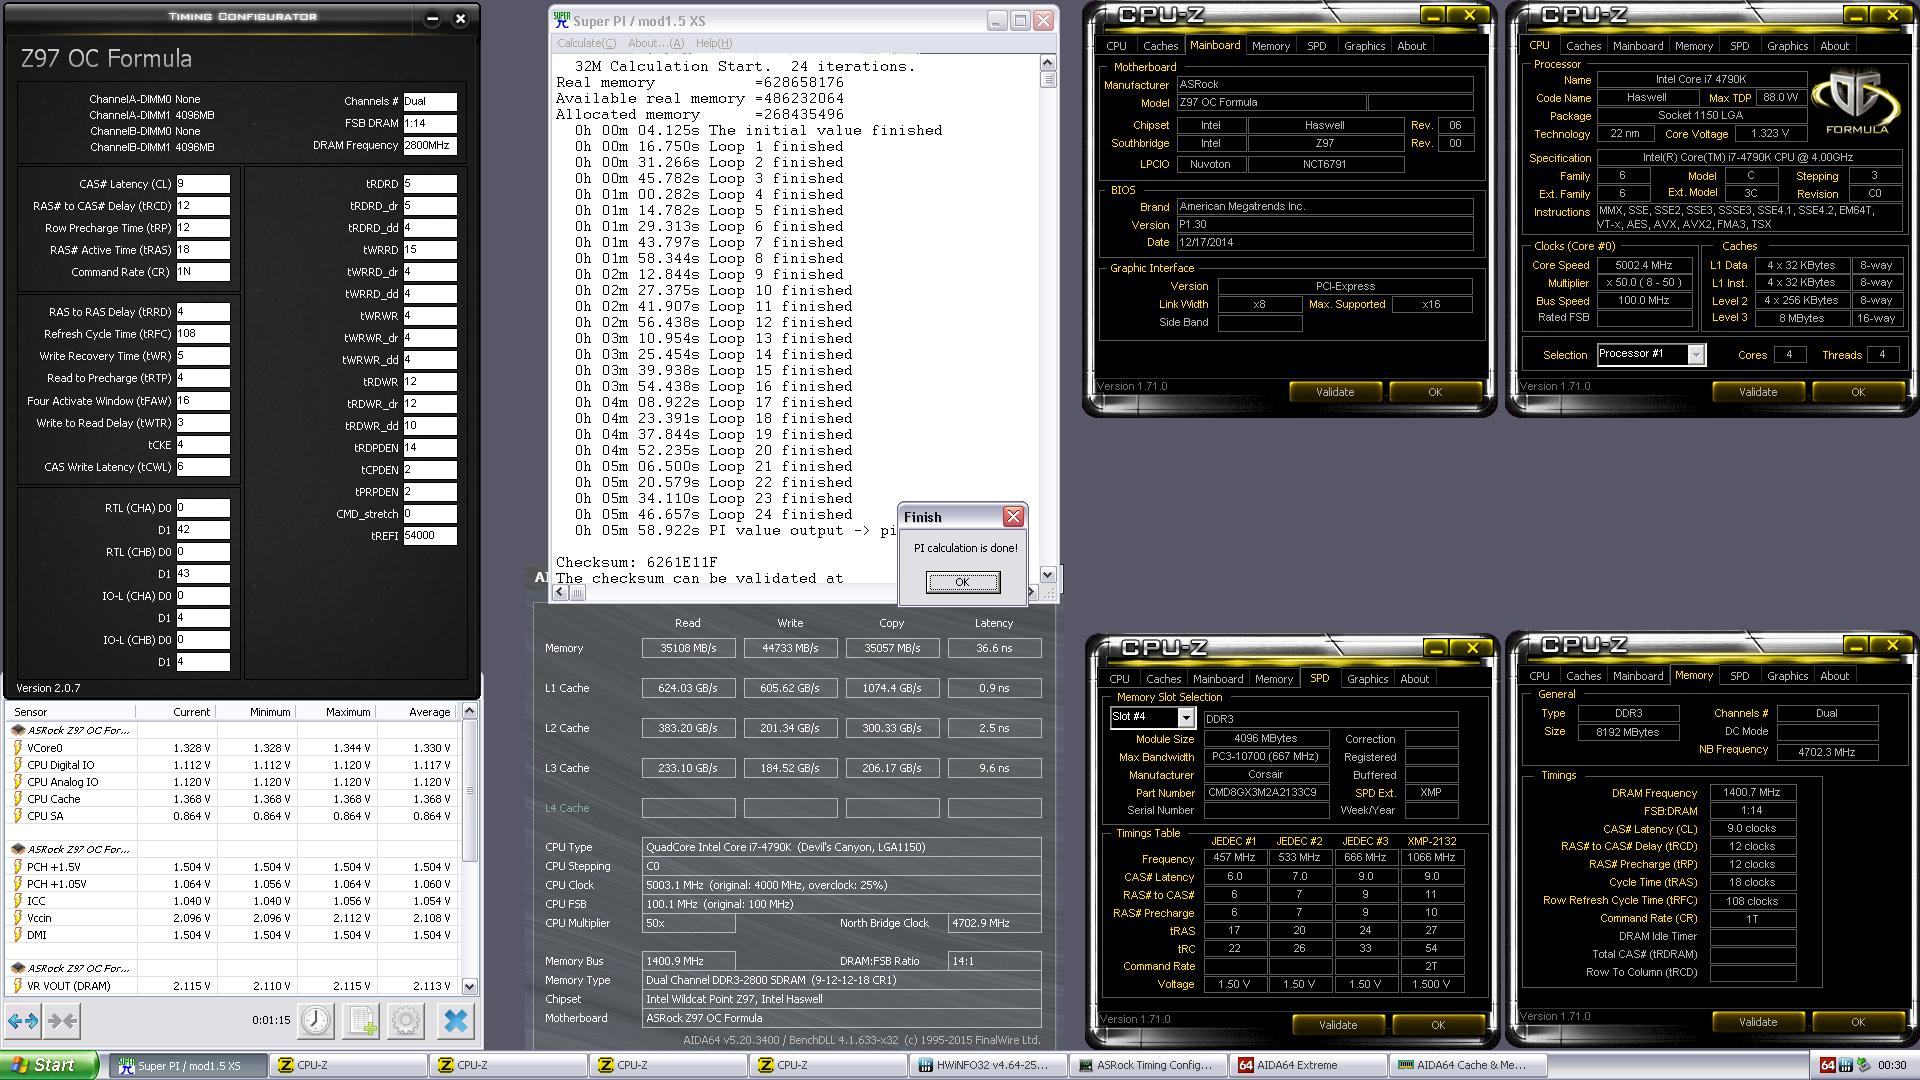Open the Calculate menu in Super PI

click(x=586, y=43)
